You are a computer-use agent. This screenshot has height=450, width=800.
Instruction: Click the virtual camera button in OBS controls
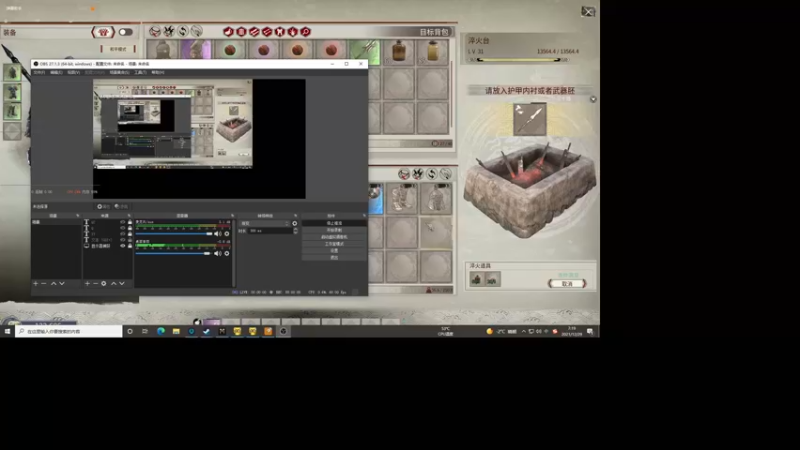coord(334,237)
